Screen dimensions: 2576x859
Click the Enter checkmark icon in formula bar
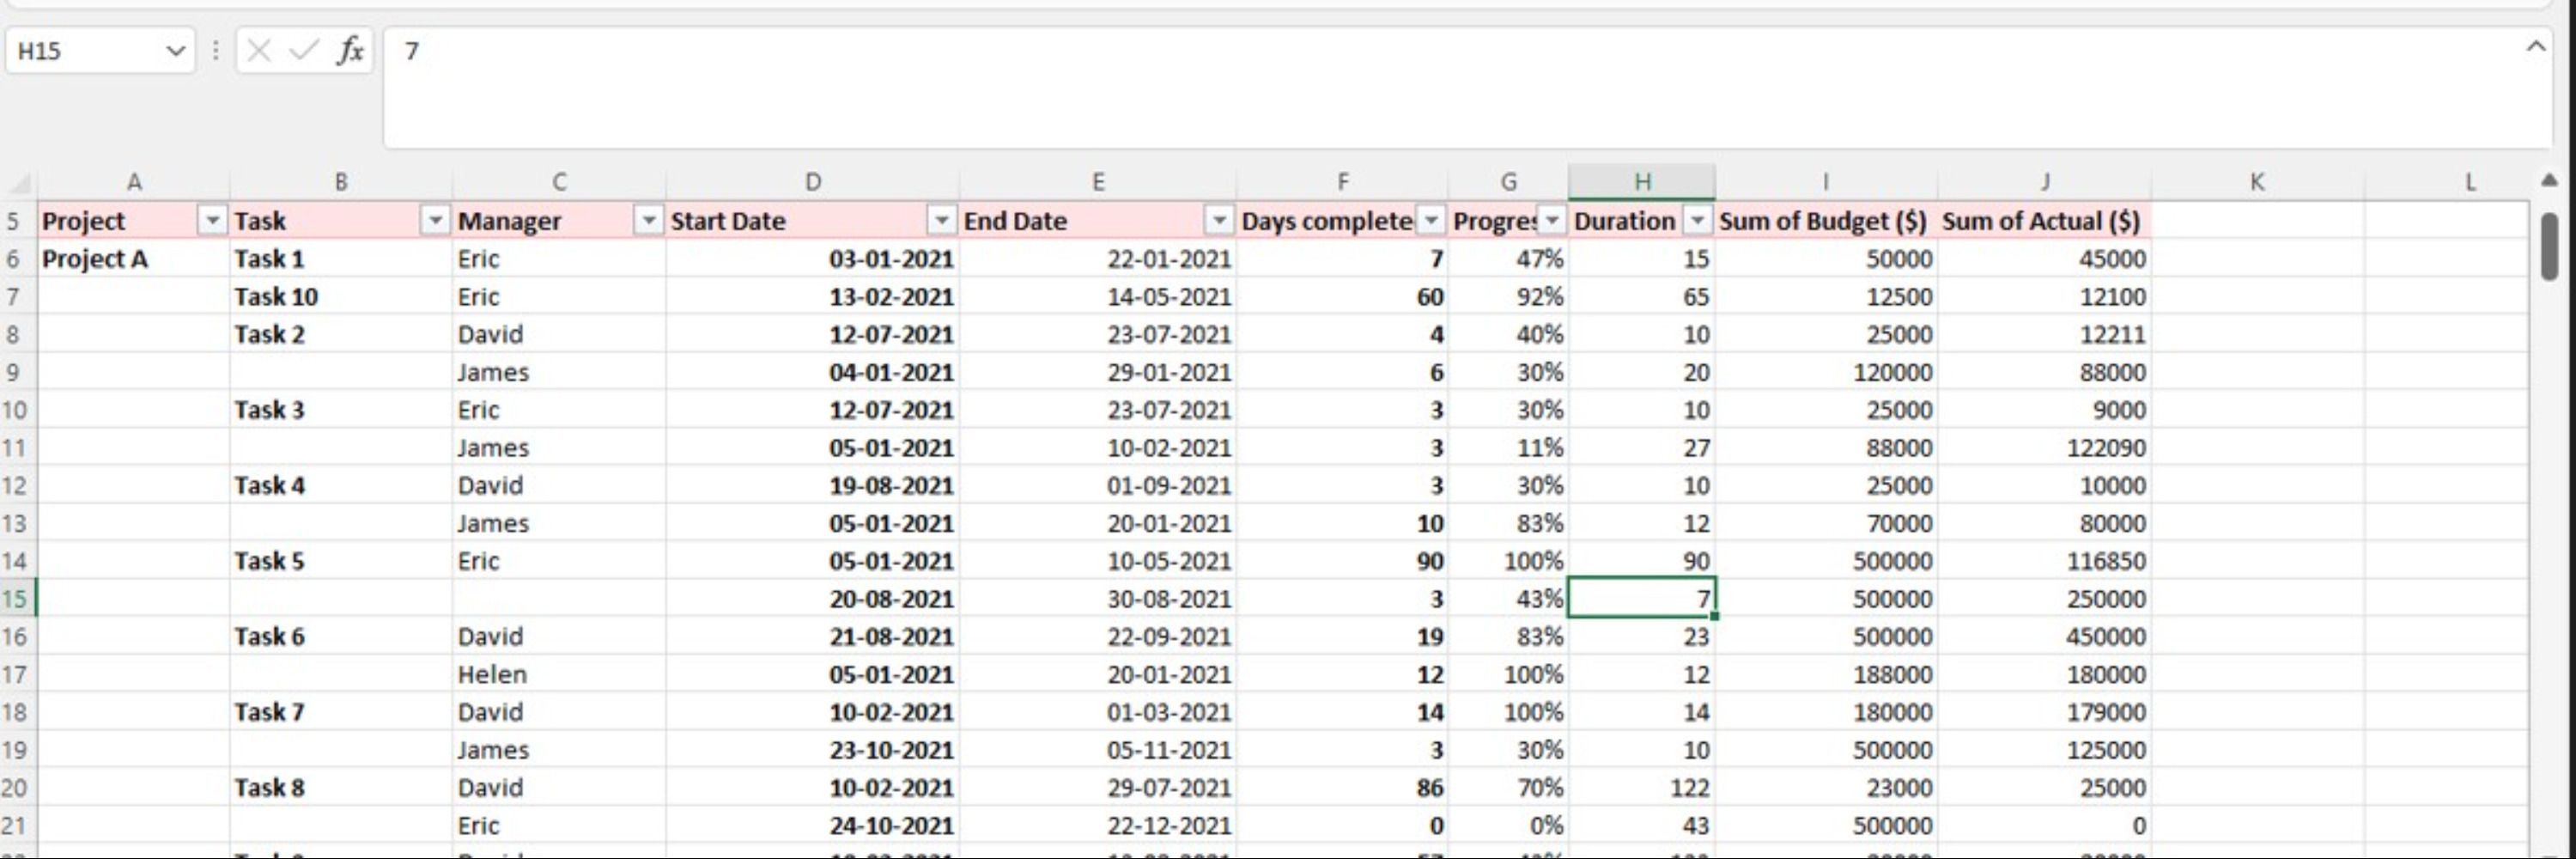pyautogui.click(x=303, y=50)
